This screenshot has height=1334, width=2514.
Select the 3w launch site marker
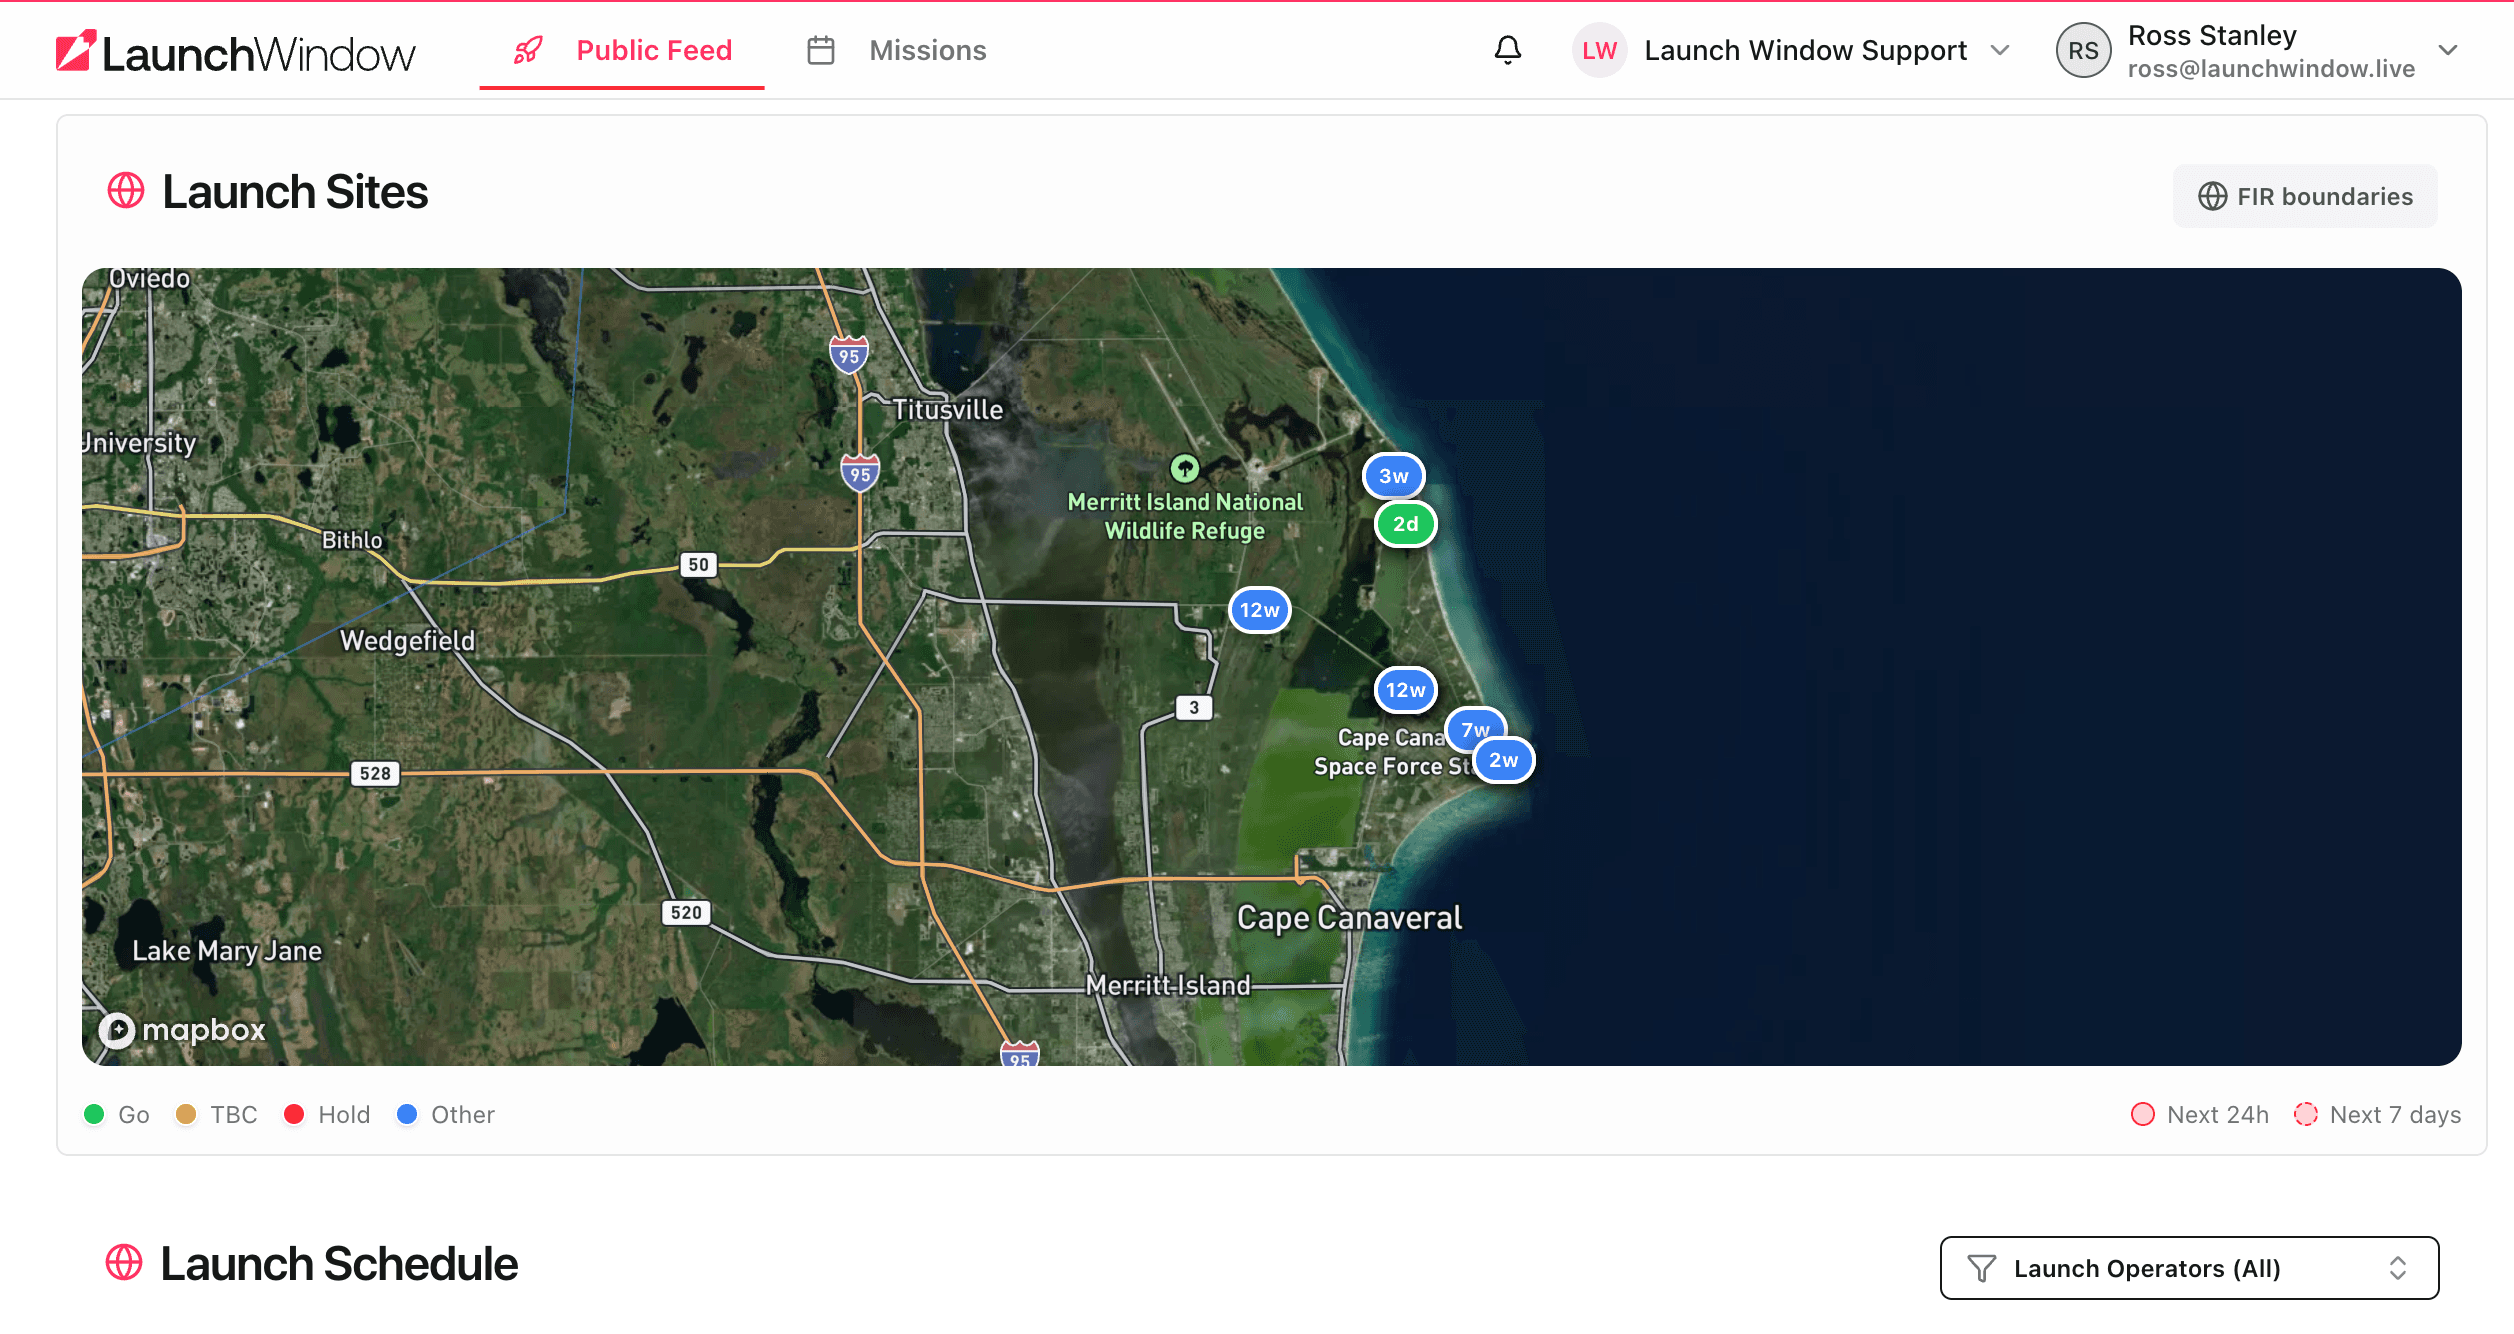(x=1393, y=476)
